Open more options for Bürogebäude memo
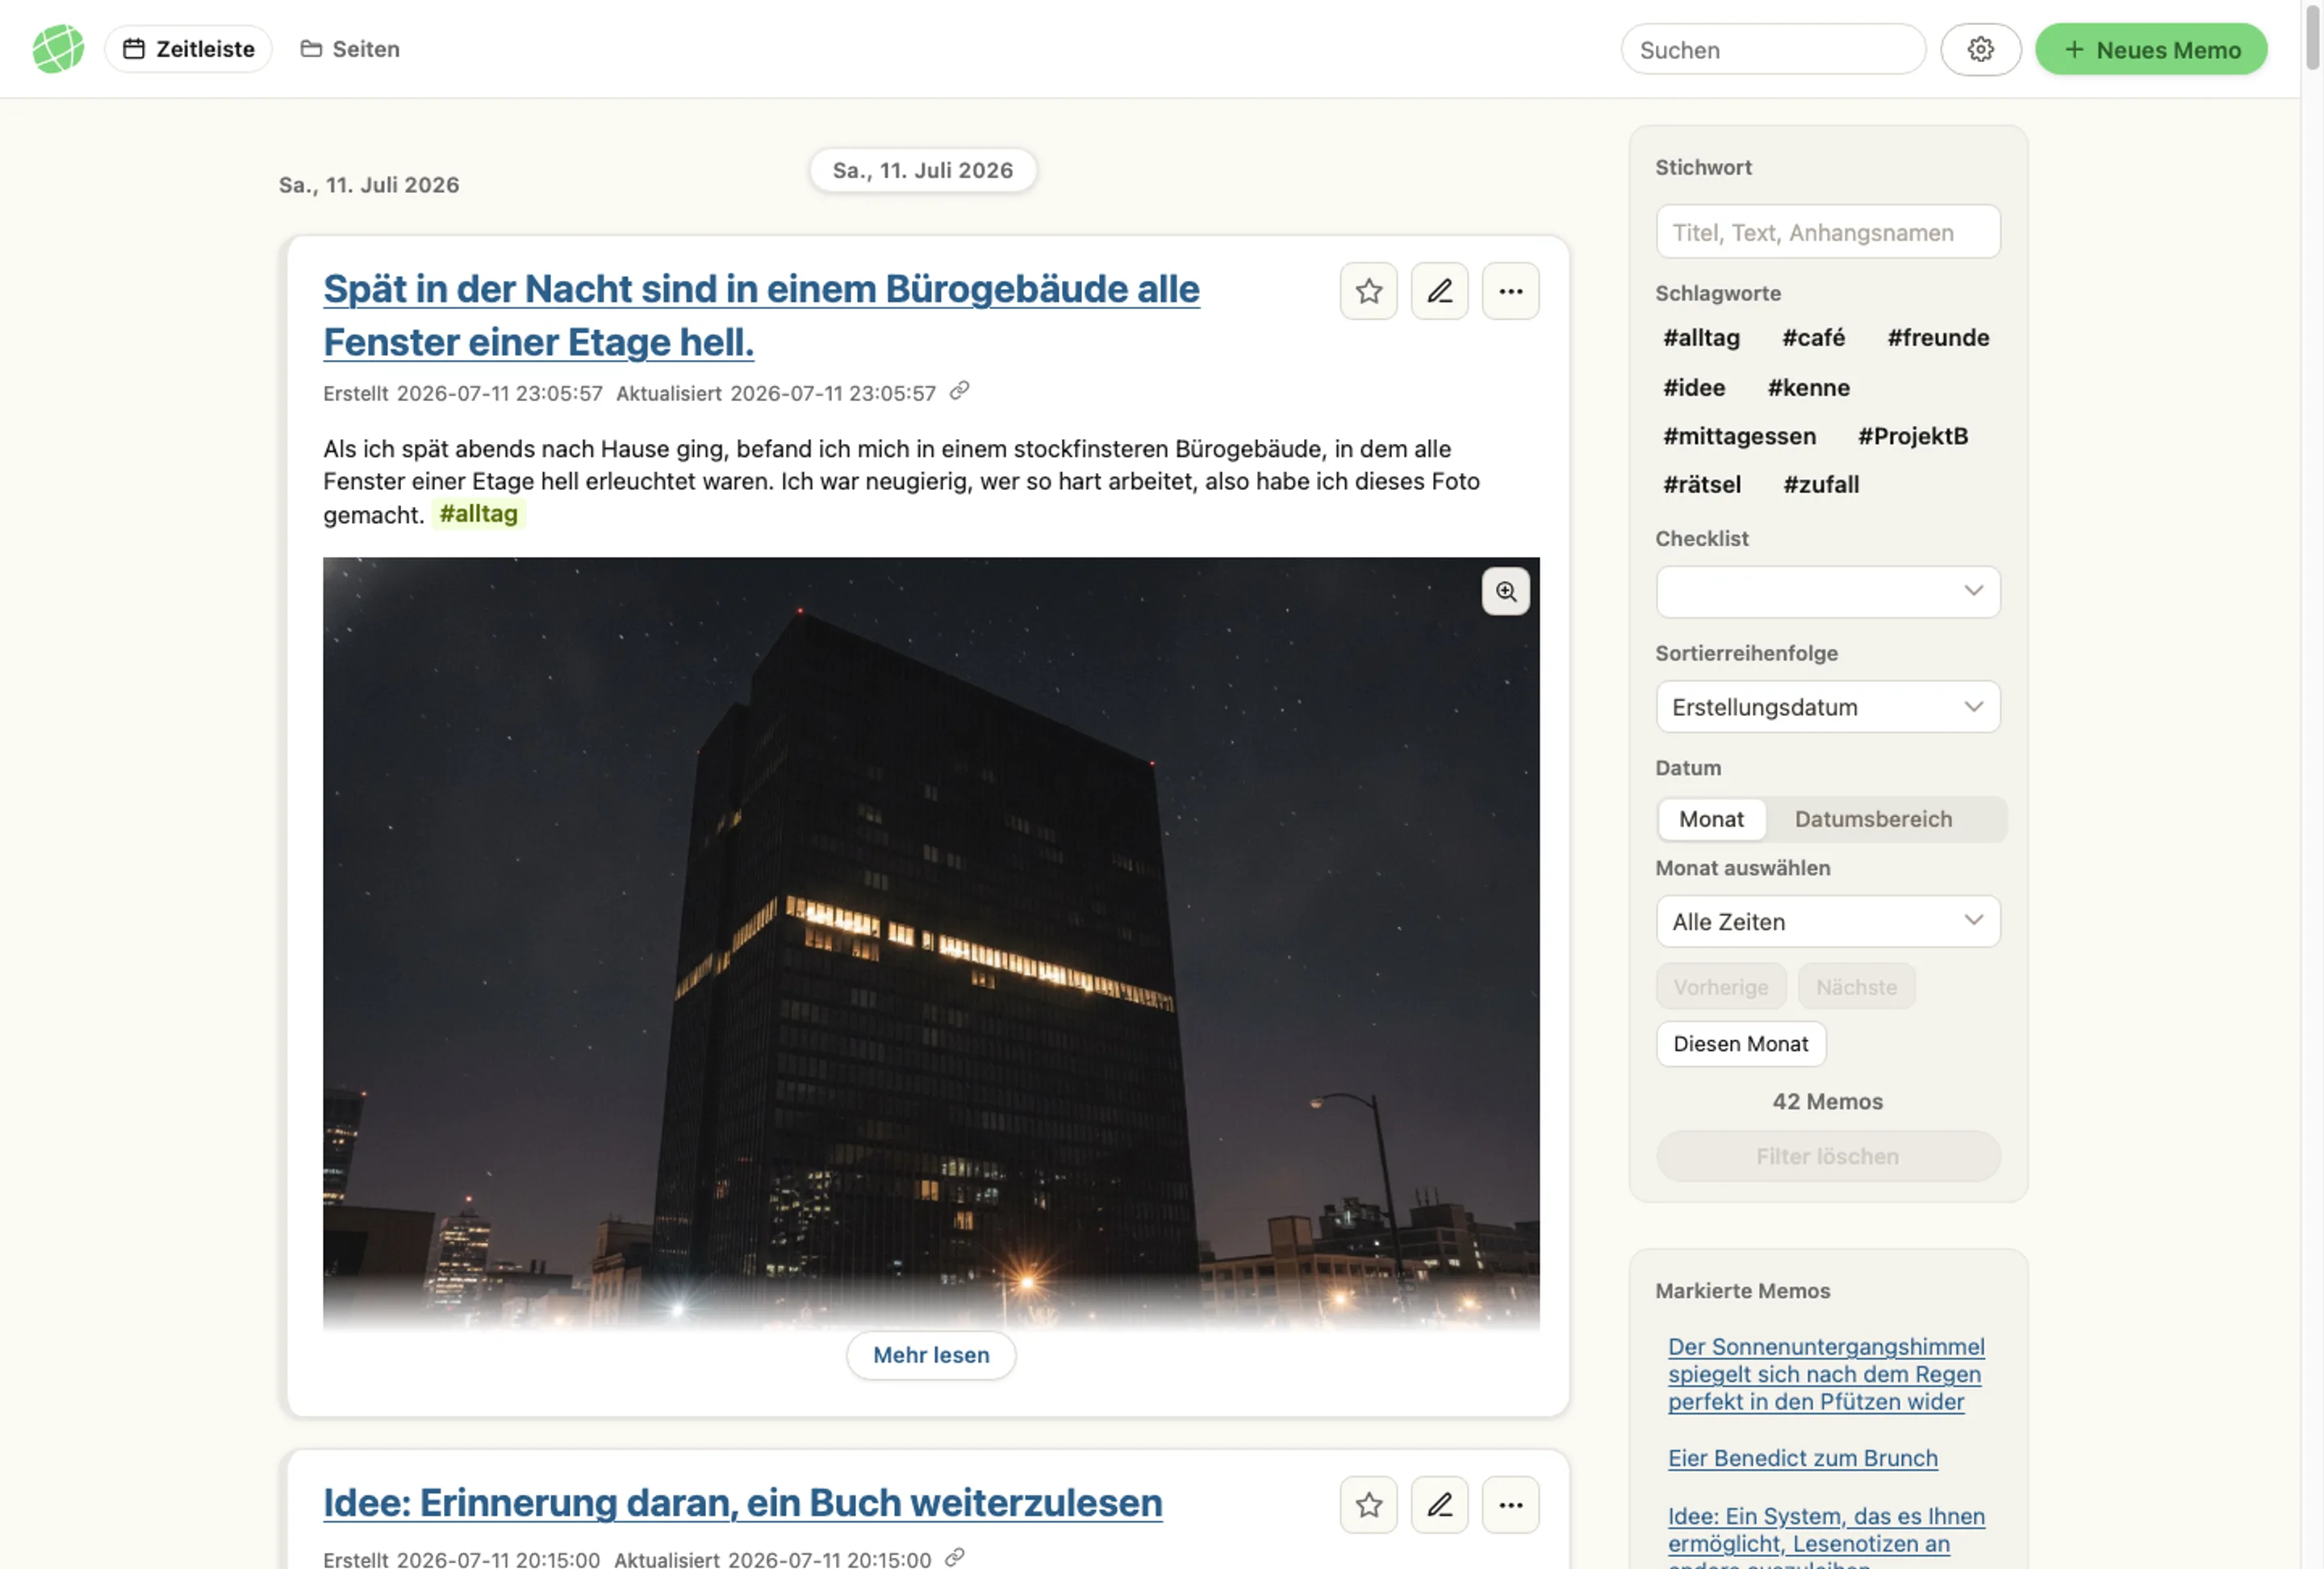The image size is (2324, 1569). point(1510,291)
